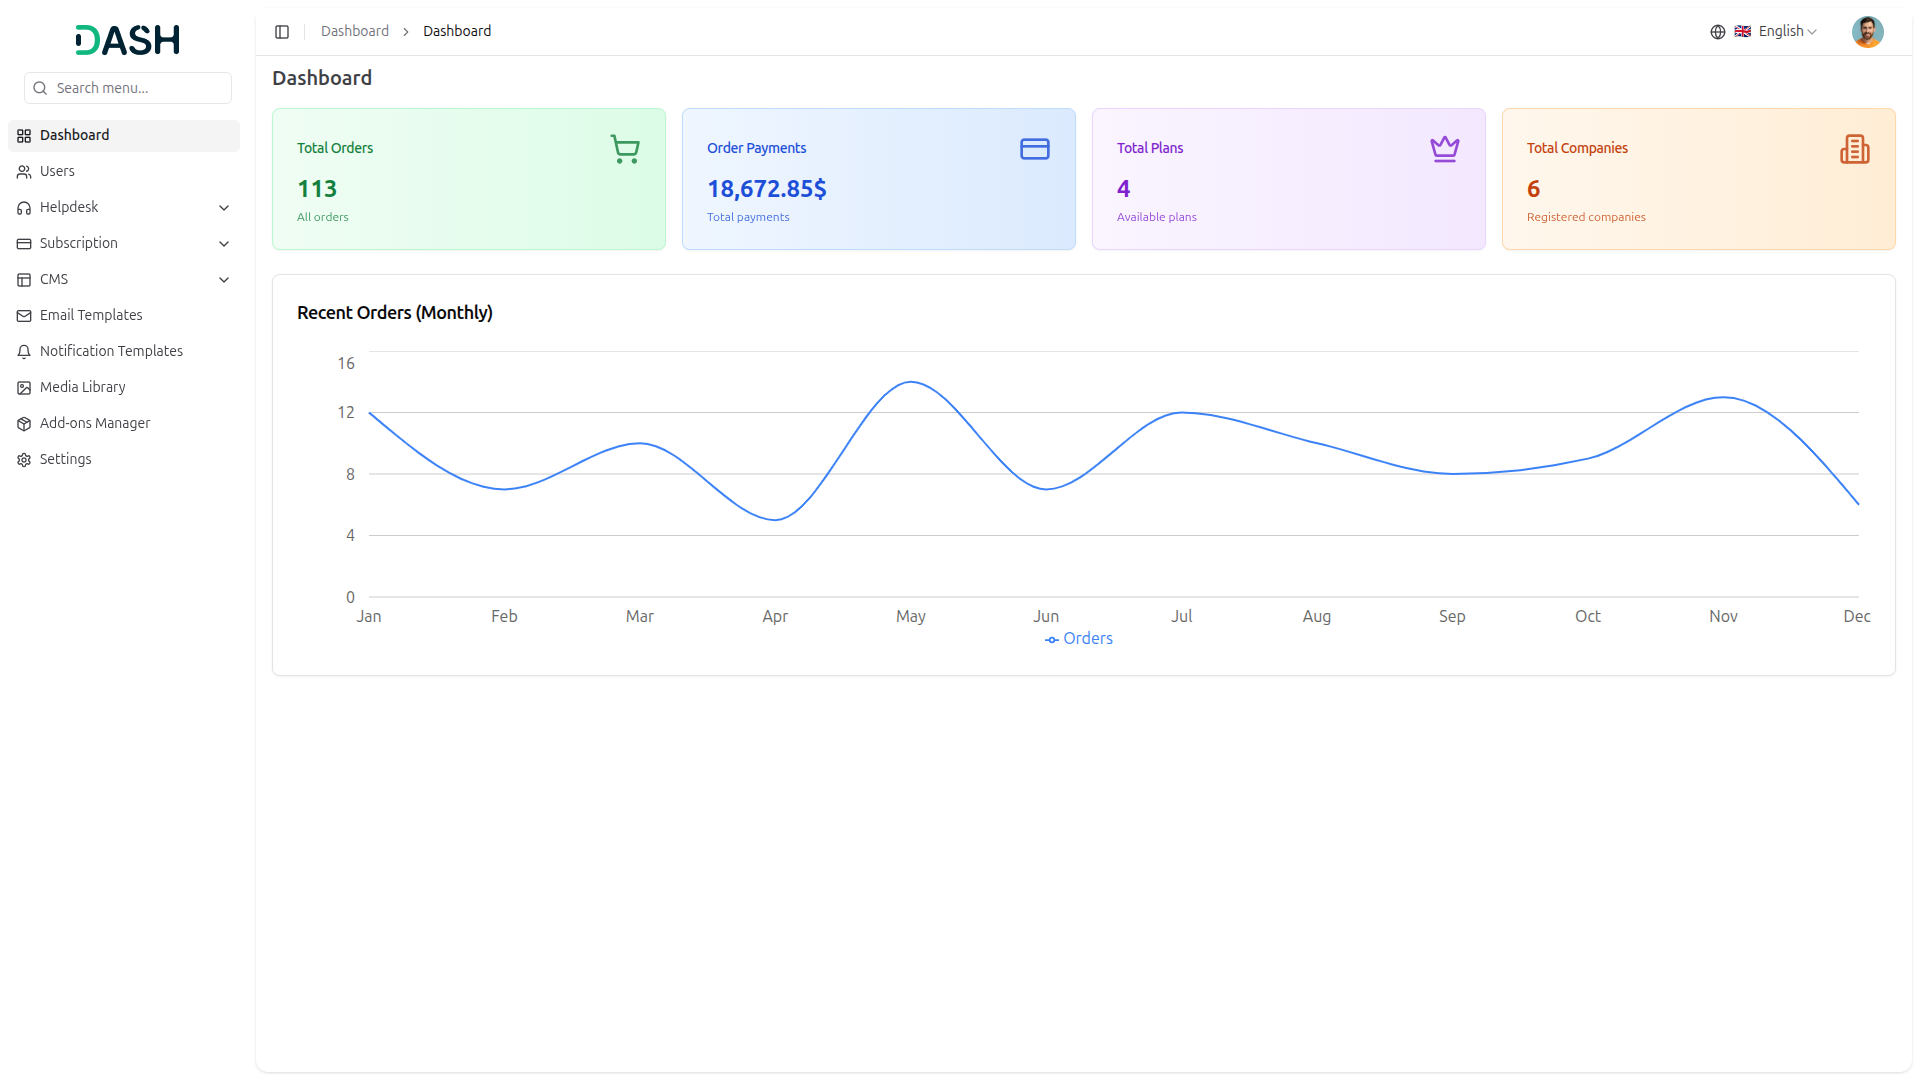Click the Add-ons Manager package icon

pos(24,424)
